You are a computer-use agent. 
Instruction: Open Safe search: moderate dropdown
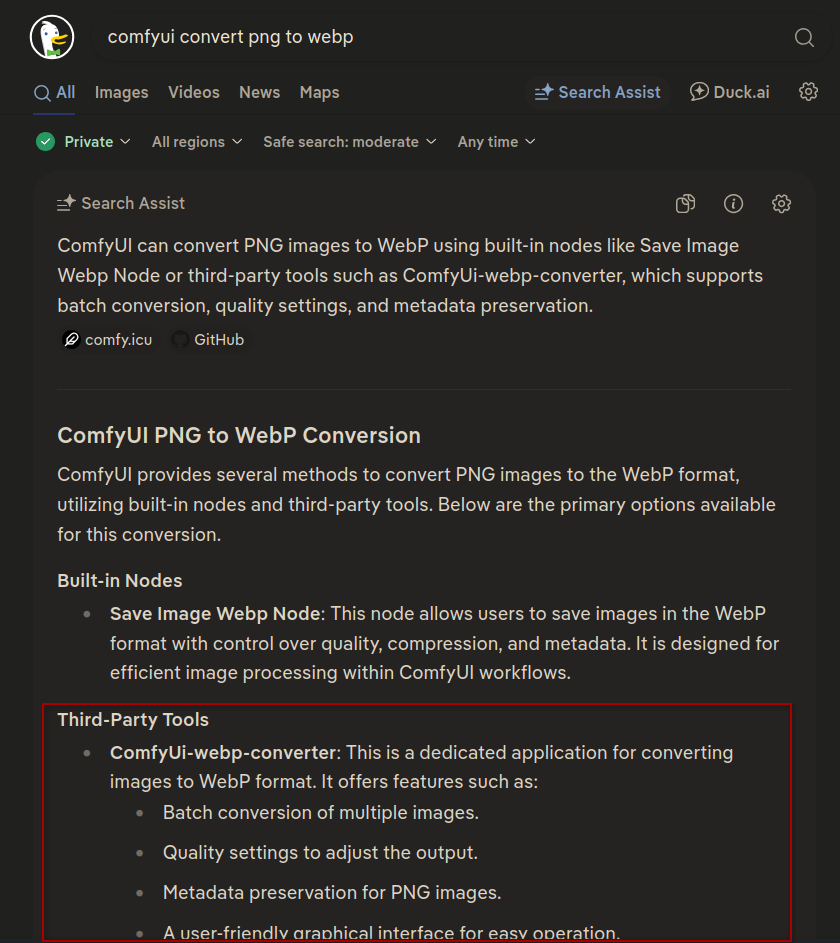pos(349,142)
